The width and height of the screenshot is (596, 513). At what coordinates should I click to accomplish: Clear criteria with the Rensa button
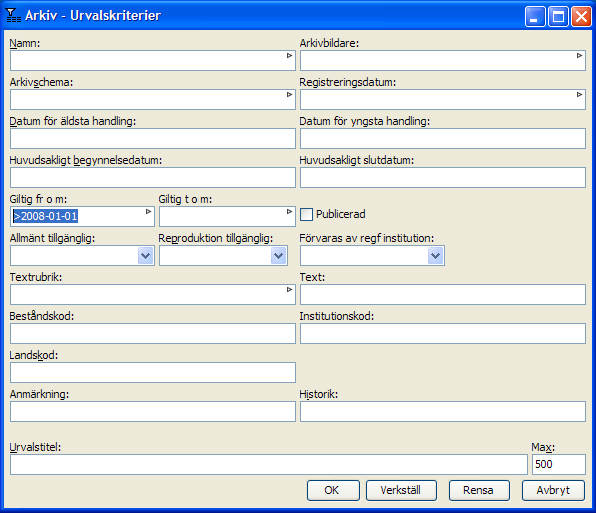click(x=479, y=491)
